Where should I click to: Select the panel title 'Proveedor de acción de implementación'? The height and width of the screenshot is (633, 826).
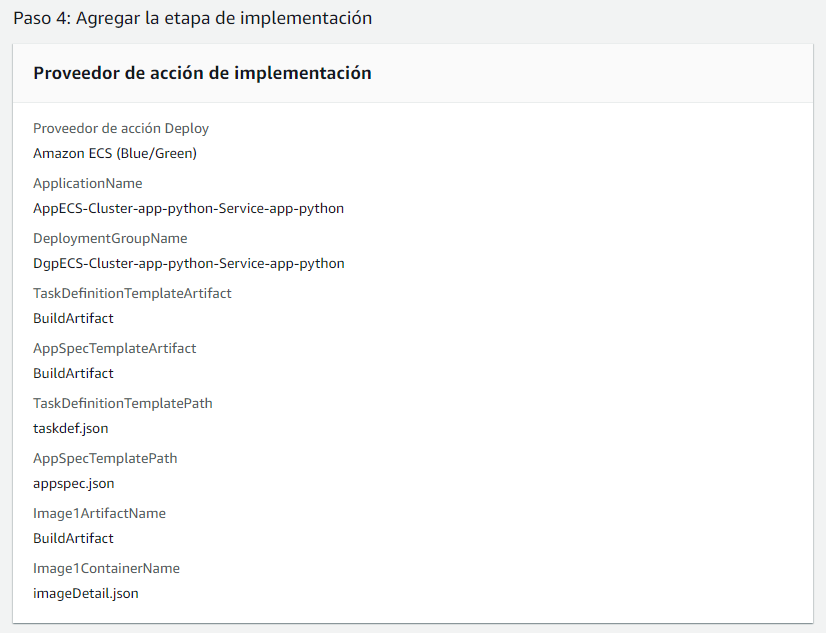(x=202, y=73)
